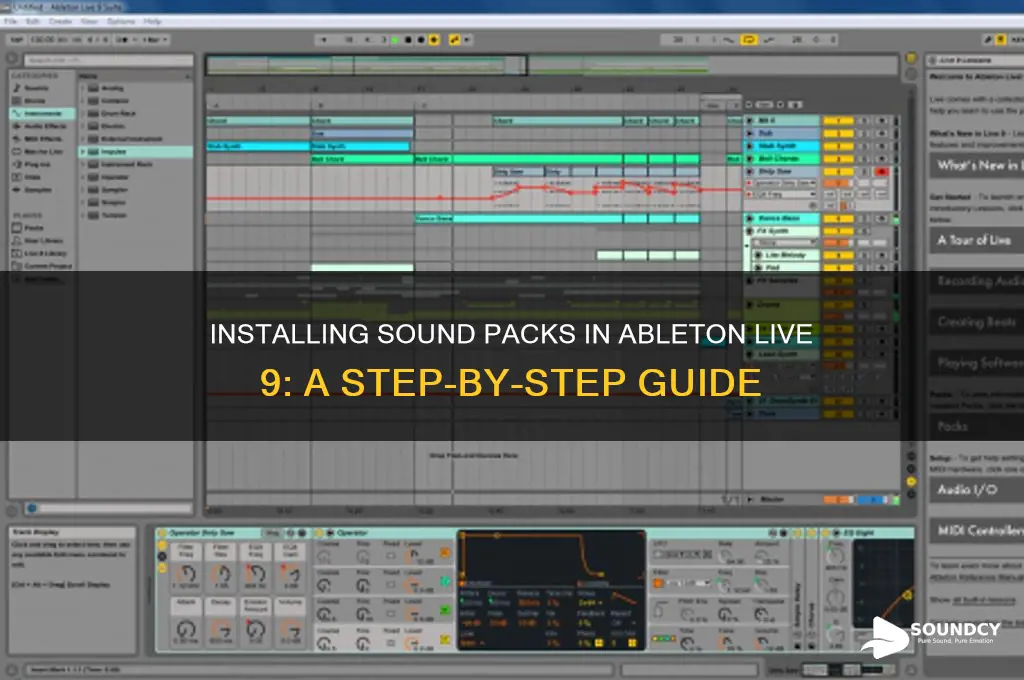Image resolution: width=1024 pixels, height=680 pixels.
Task: Select Drums category in browser
Action: (35, 101)
